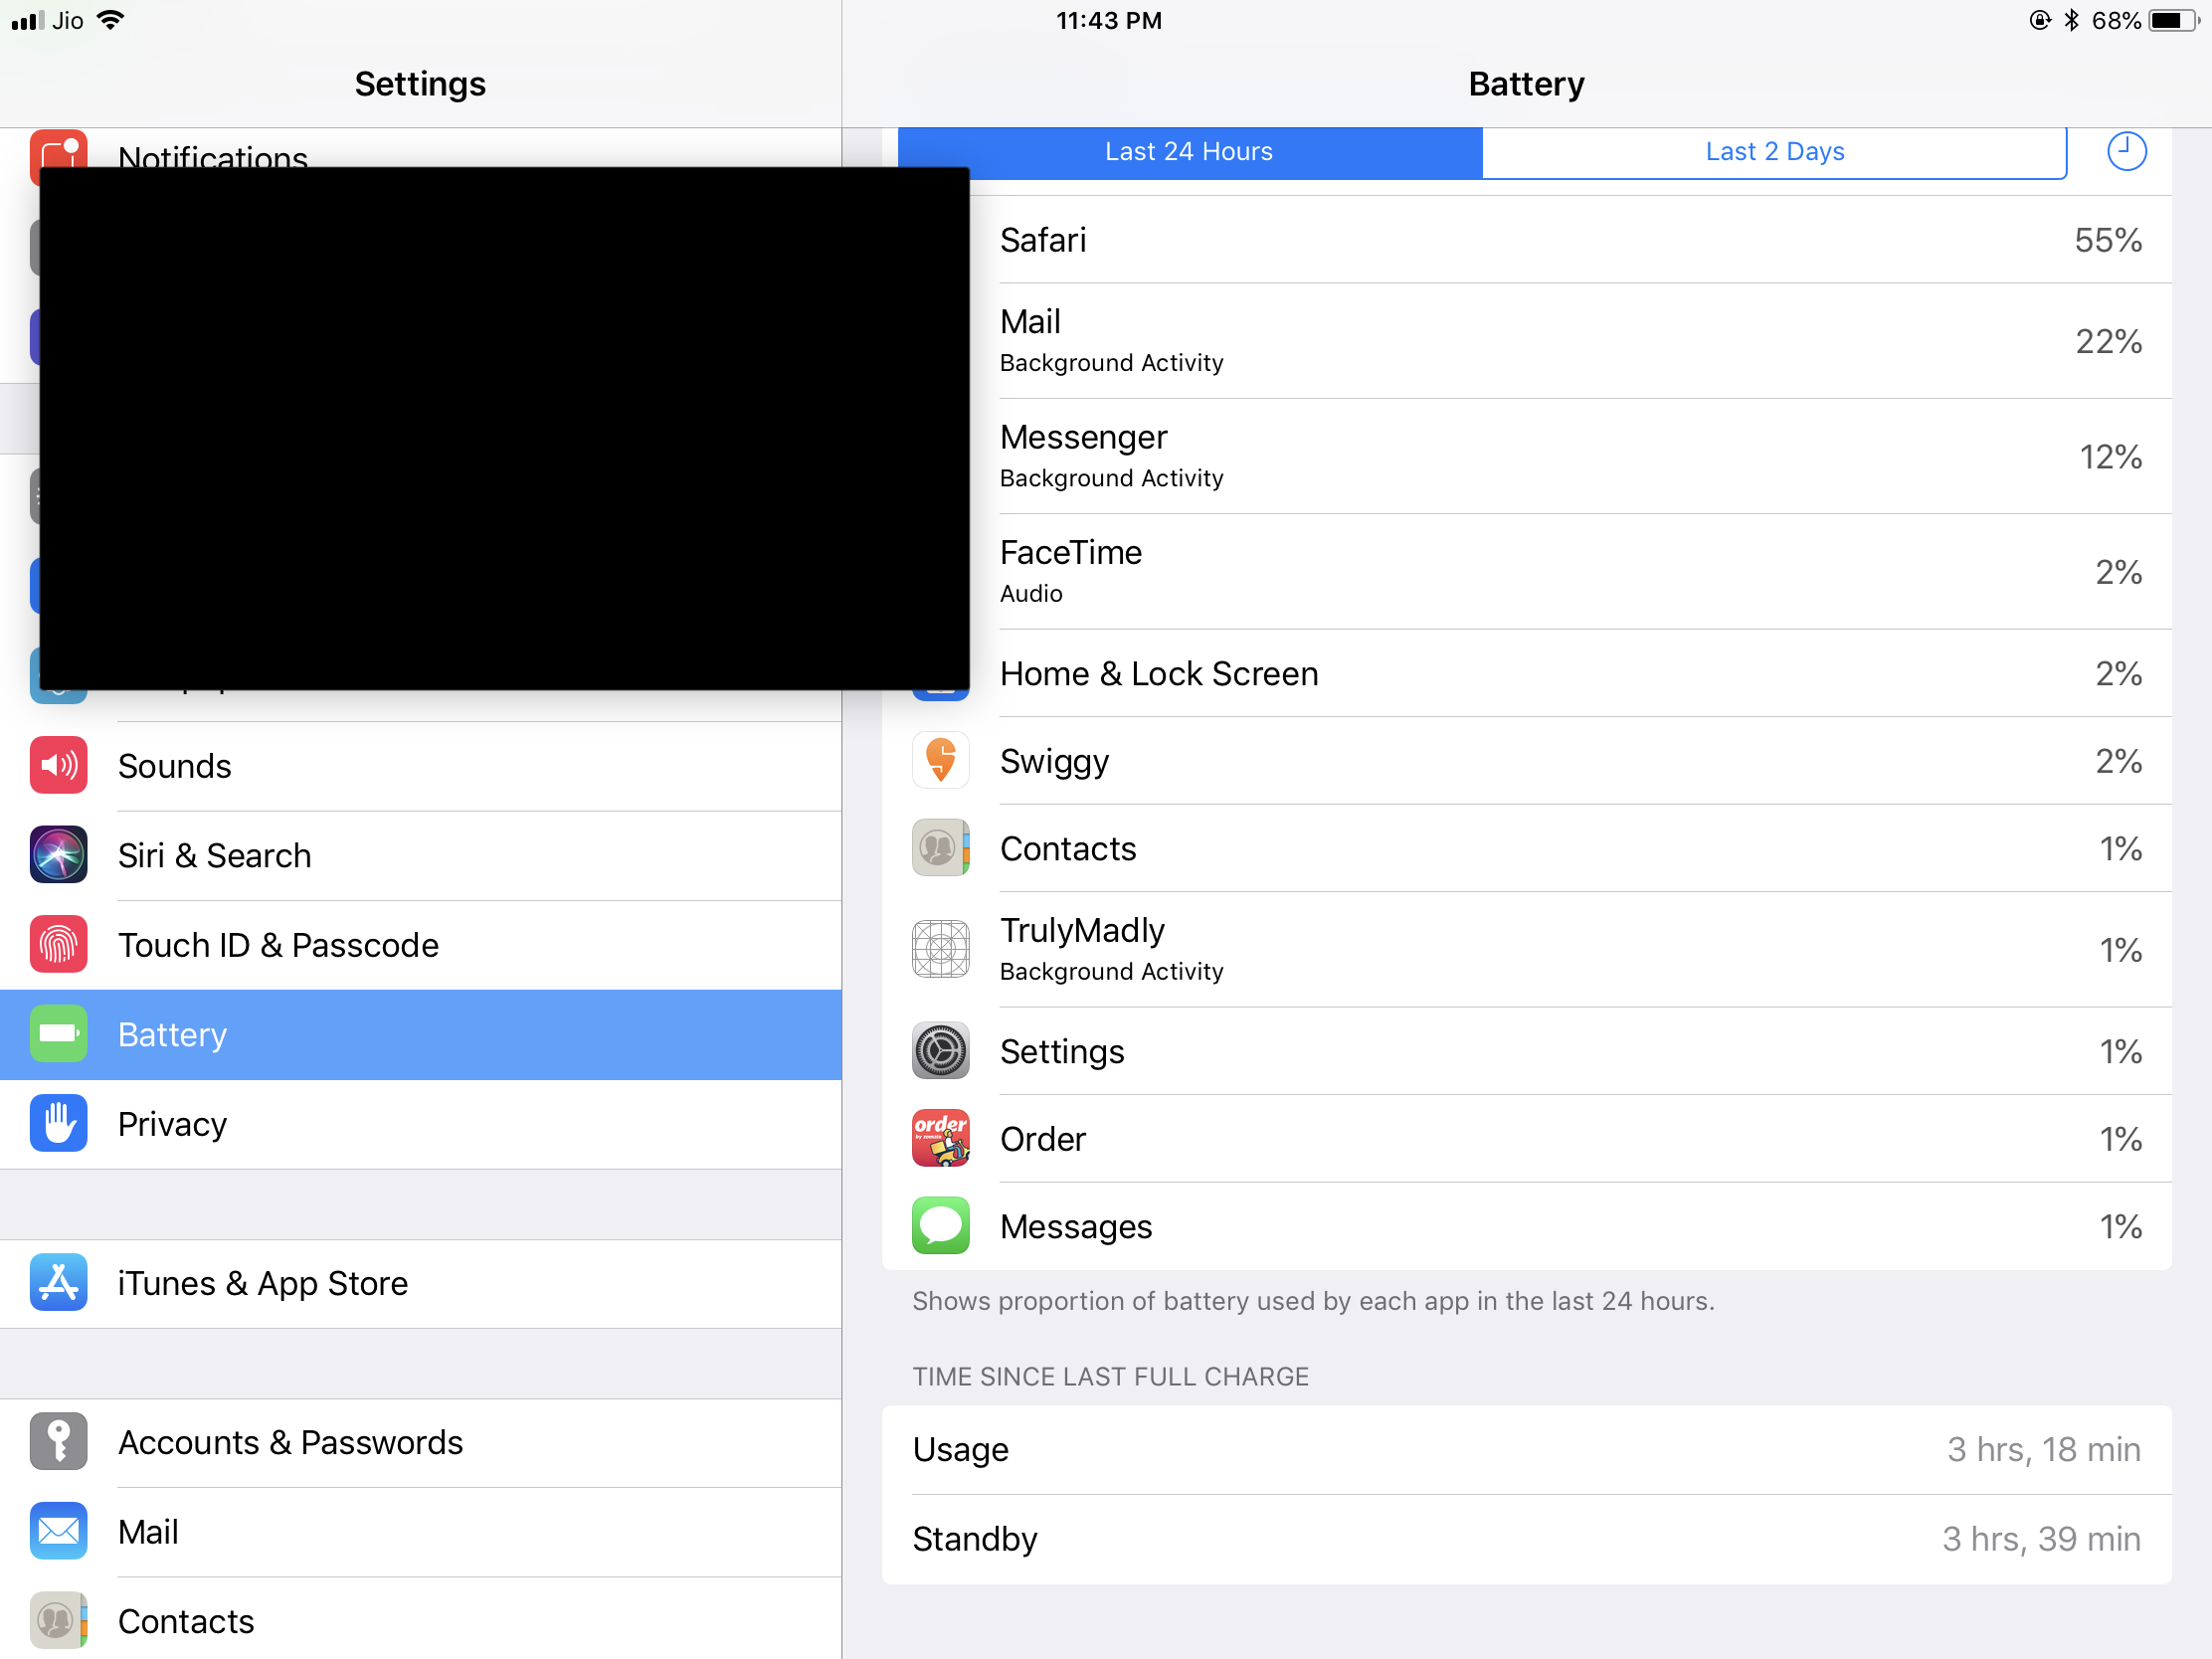Open the Sounds settings icon
Screen dimensions: 2212x1659
[x=58, y=765]
